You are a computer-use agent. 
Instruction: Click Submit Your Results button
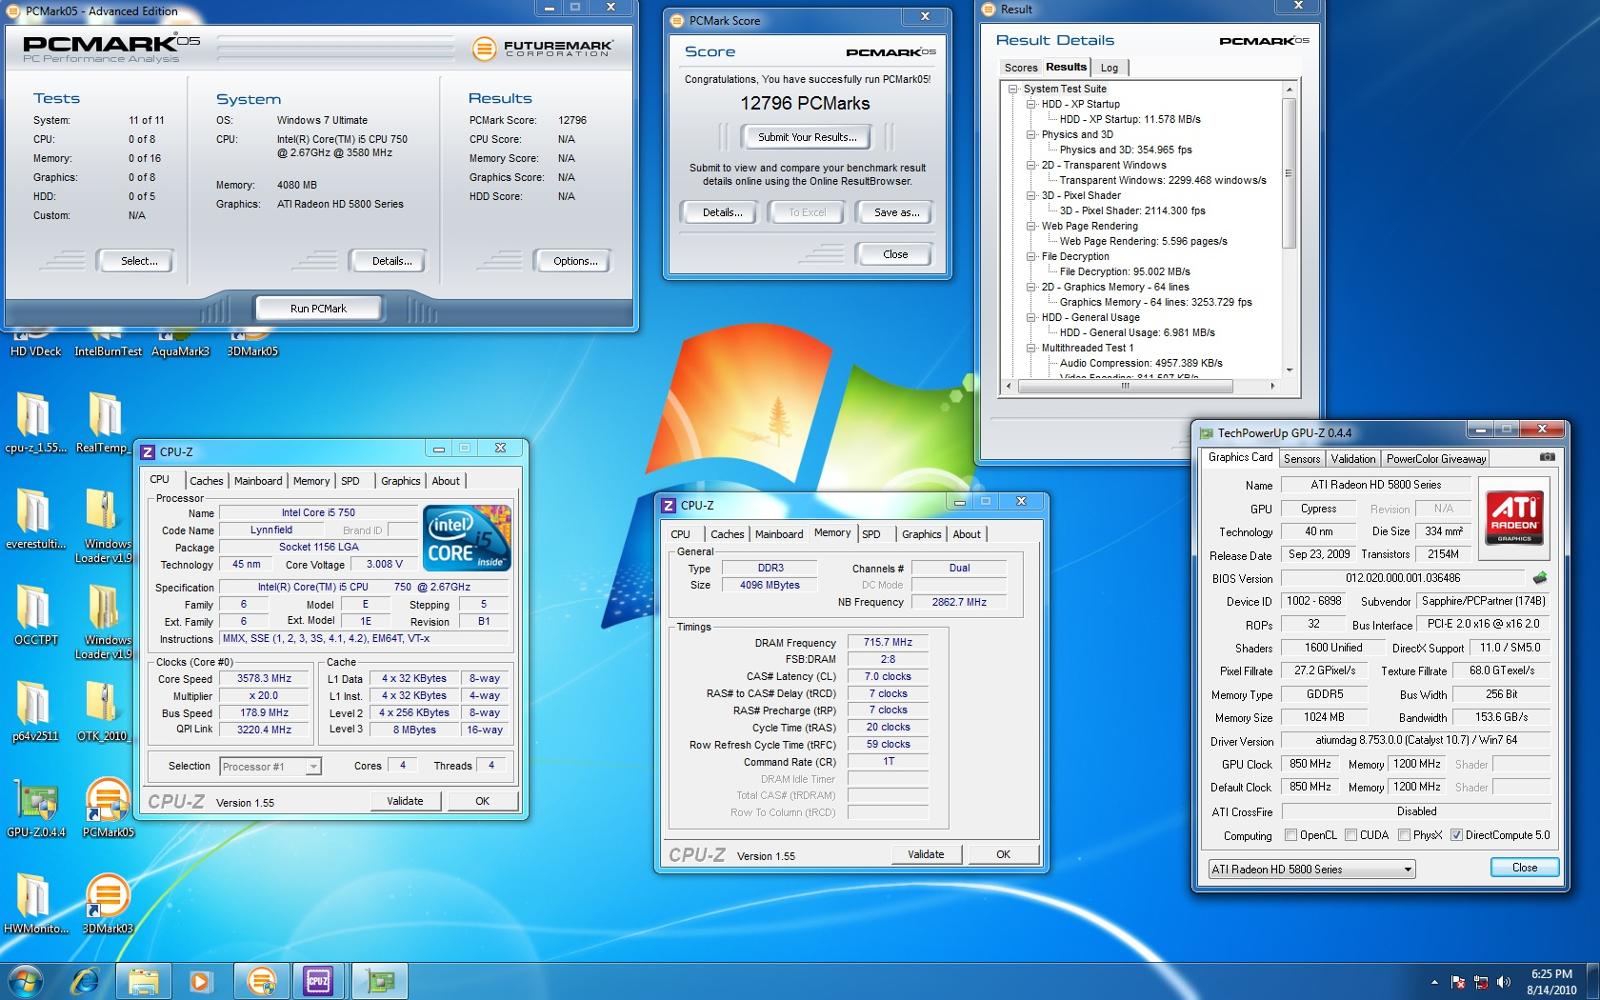[x=807, y=137]
